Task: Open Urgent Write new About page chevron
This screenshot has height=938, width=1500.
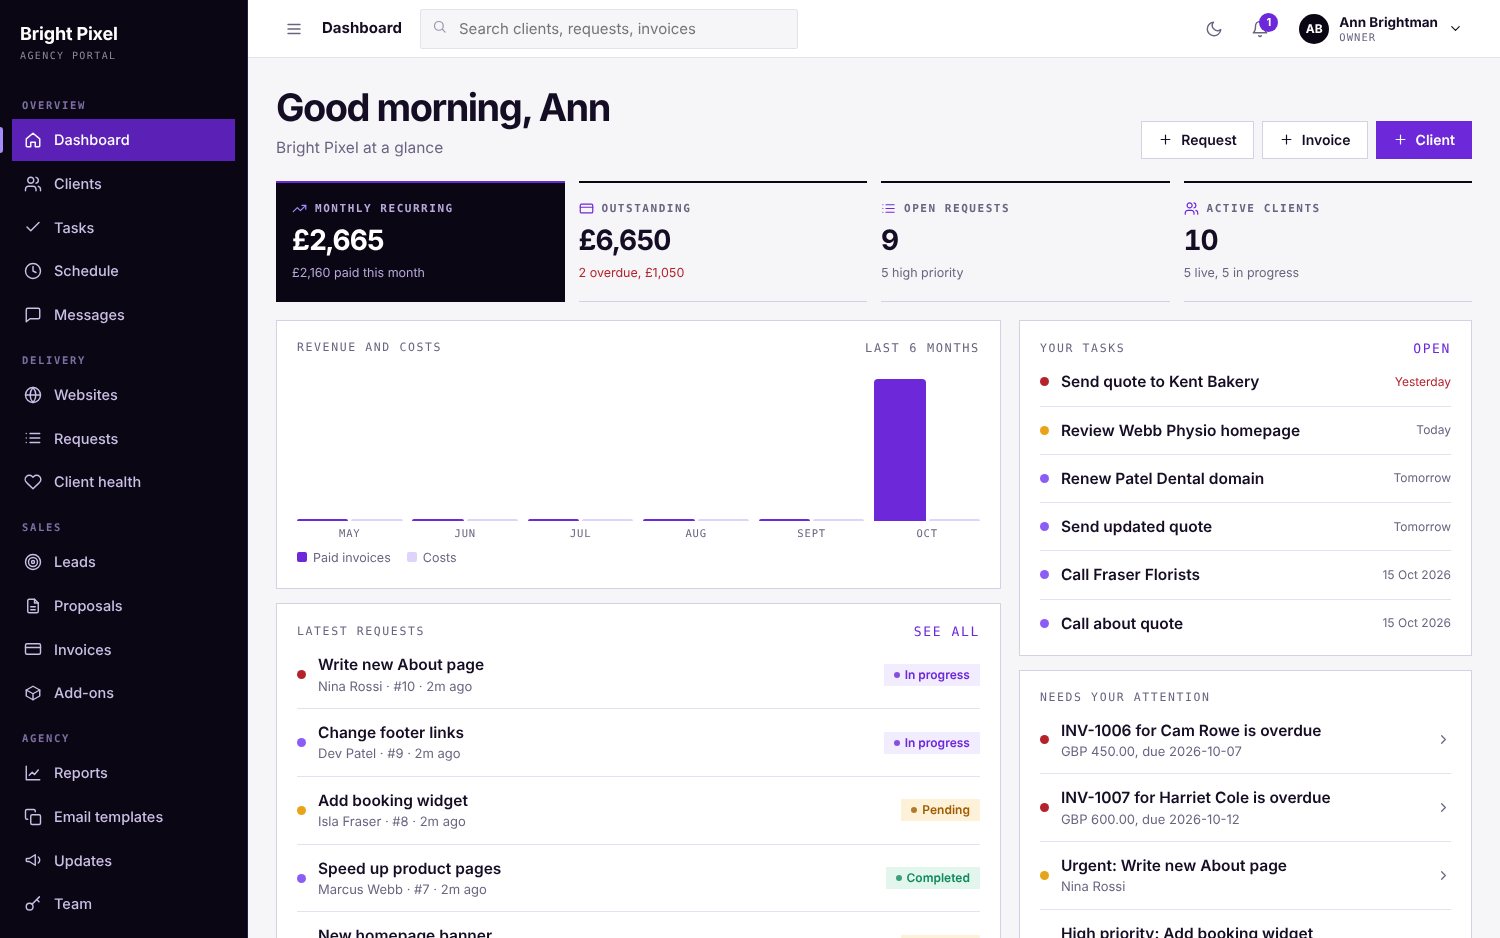Action: click(1443, 876)
